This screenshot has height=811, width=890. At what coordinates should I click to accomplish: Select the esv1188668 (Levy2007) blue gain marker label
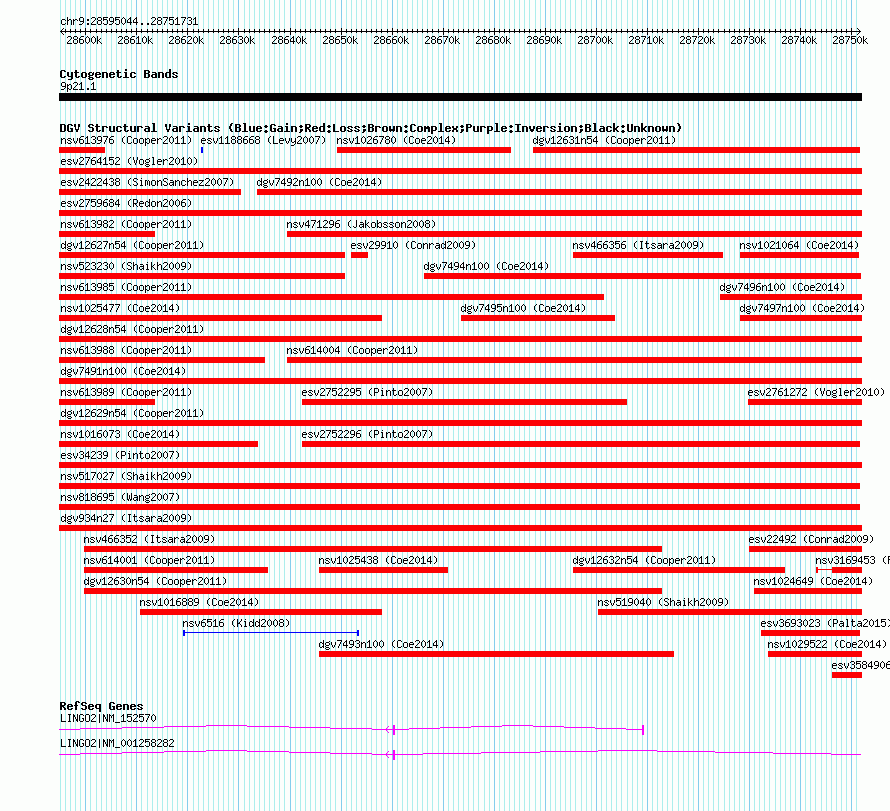click(263, 140)
